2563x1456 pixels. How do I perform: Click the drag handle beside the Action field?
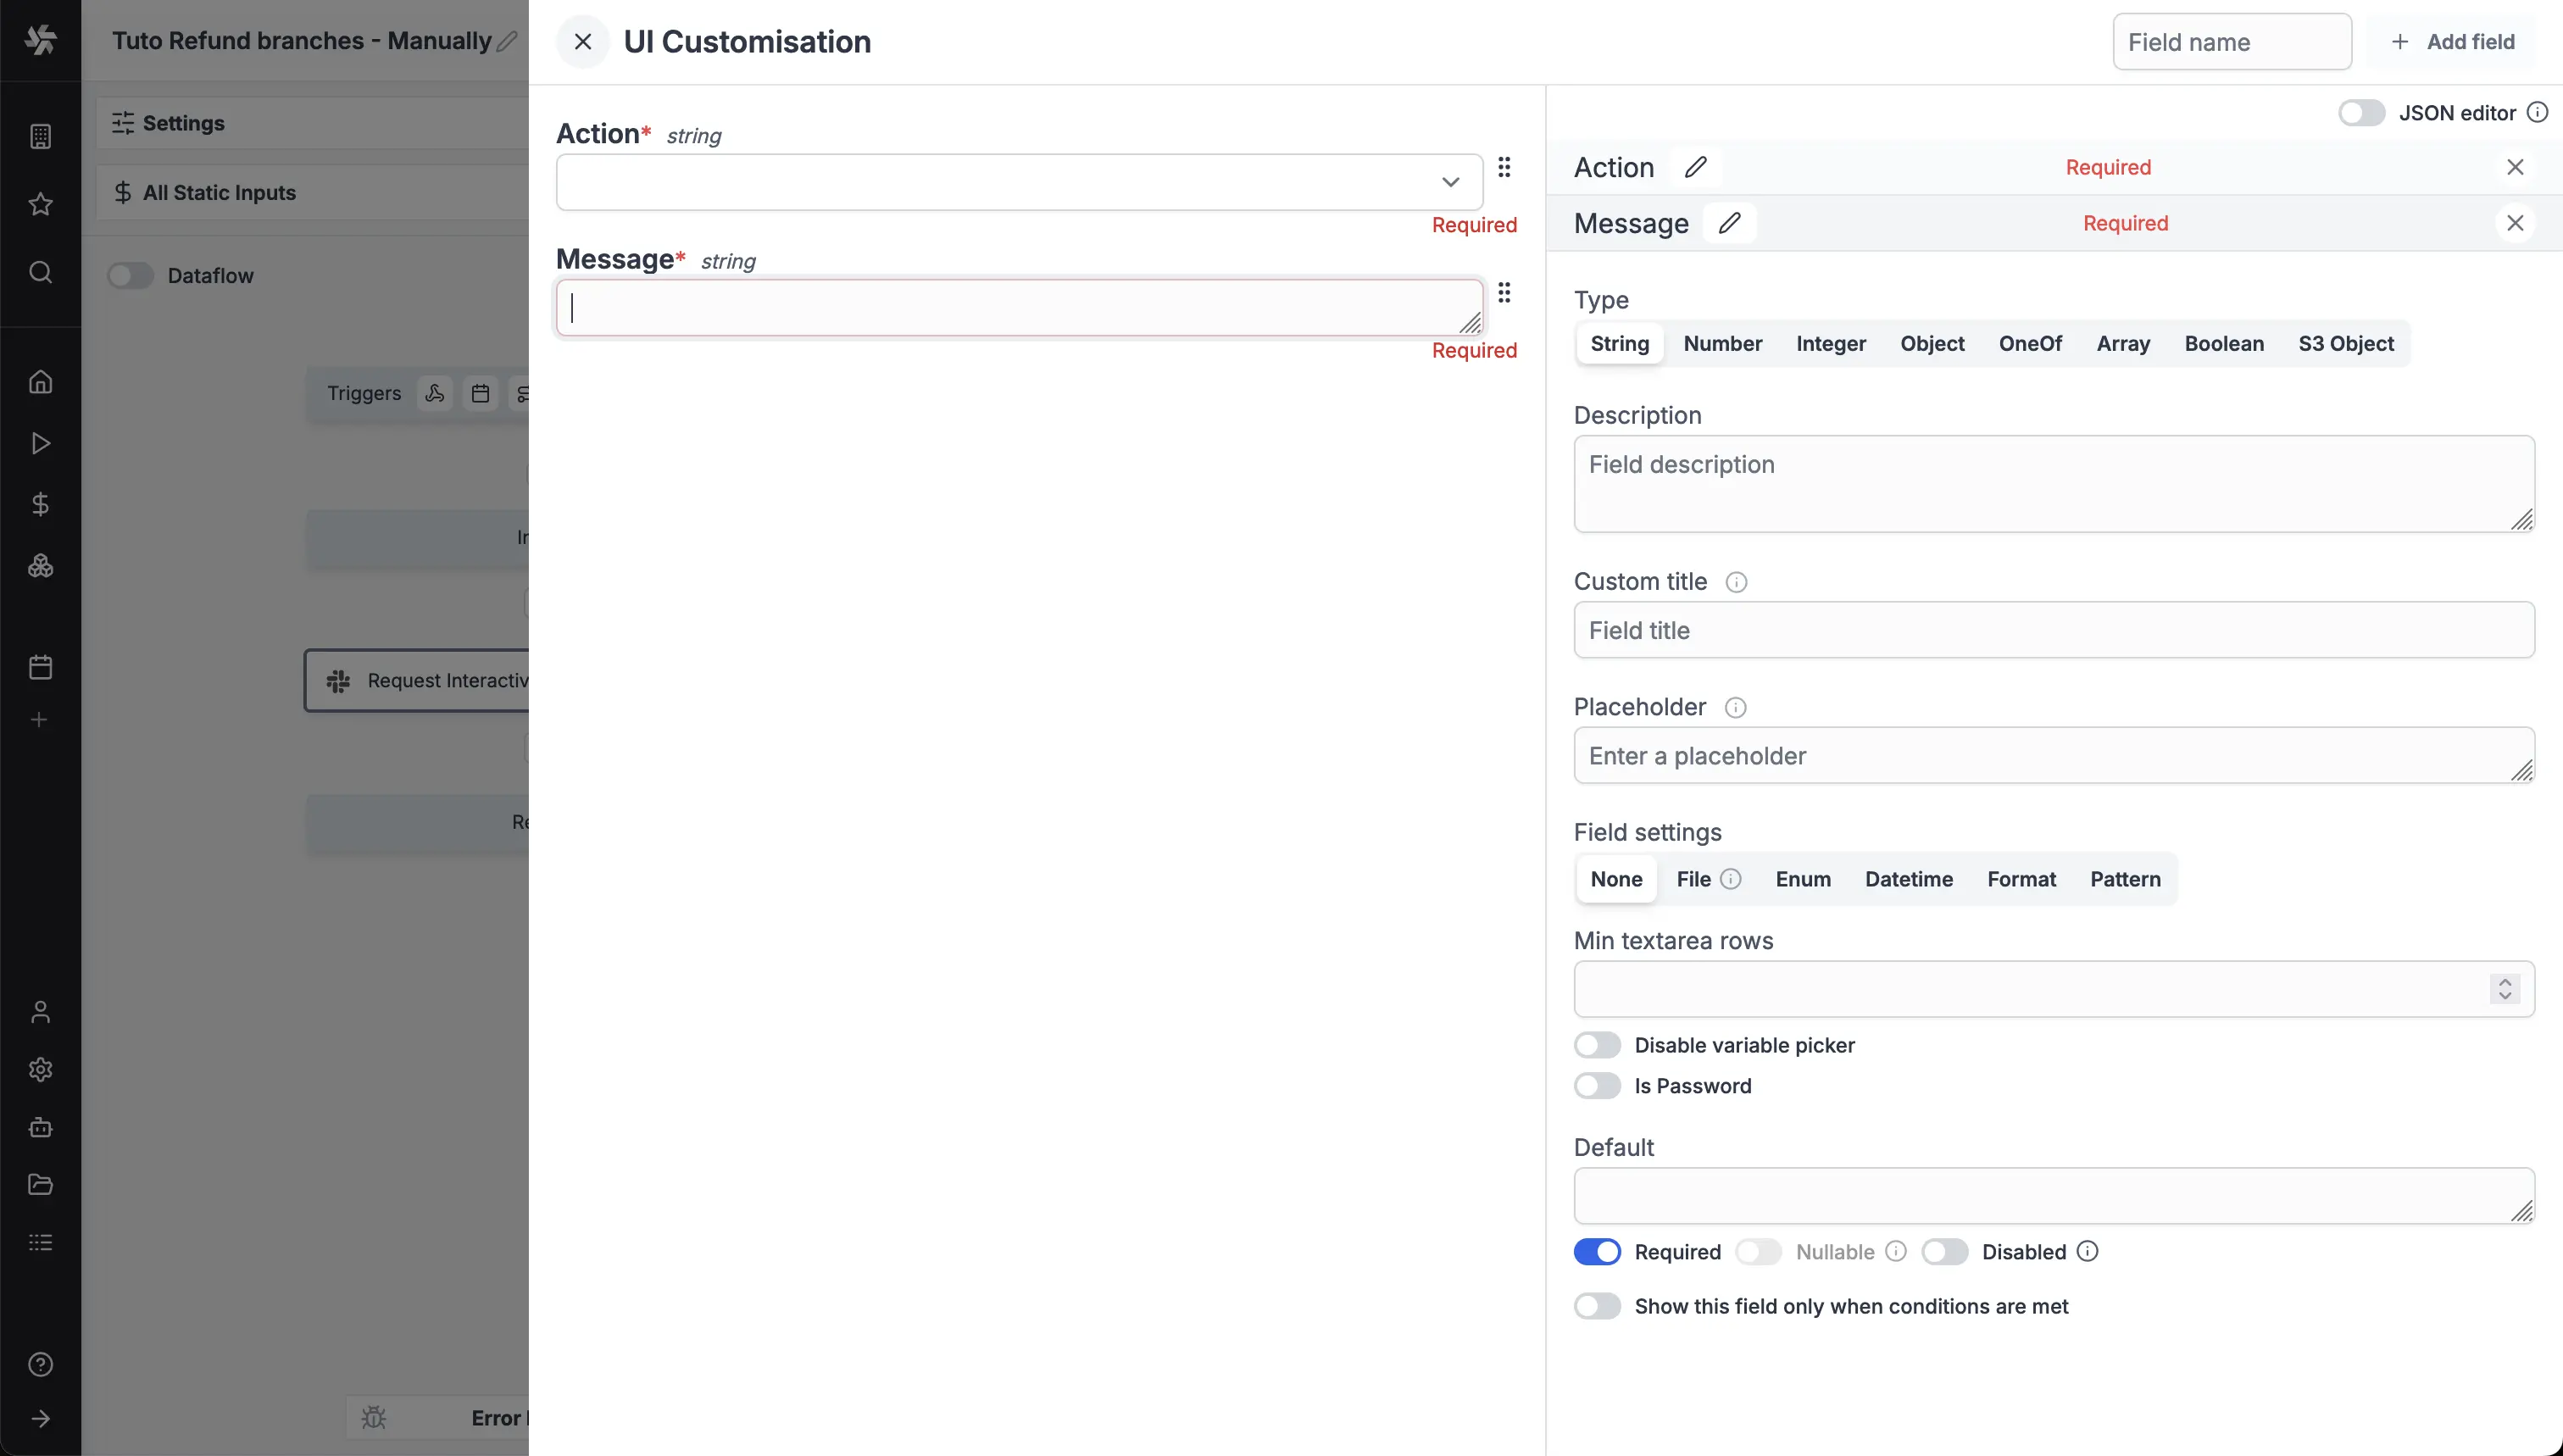tap(1505, 168)
